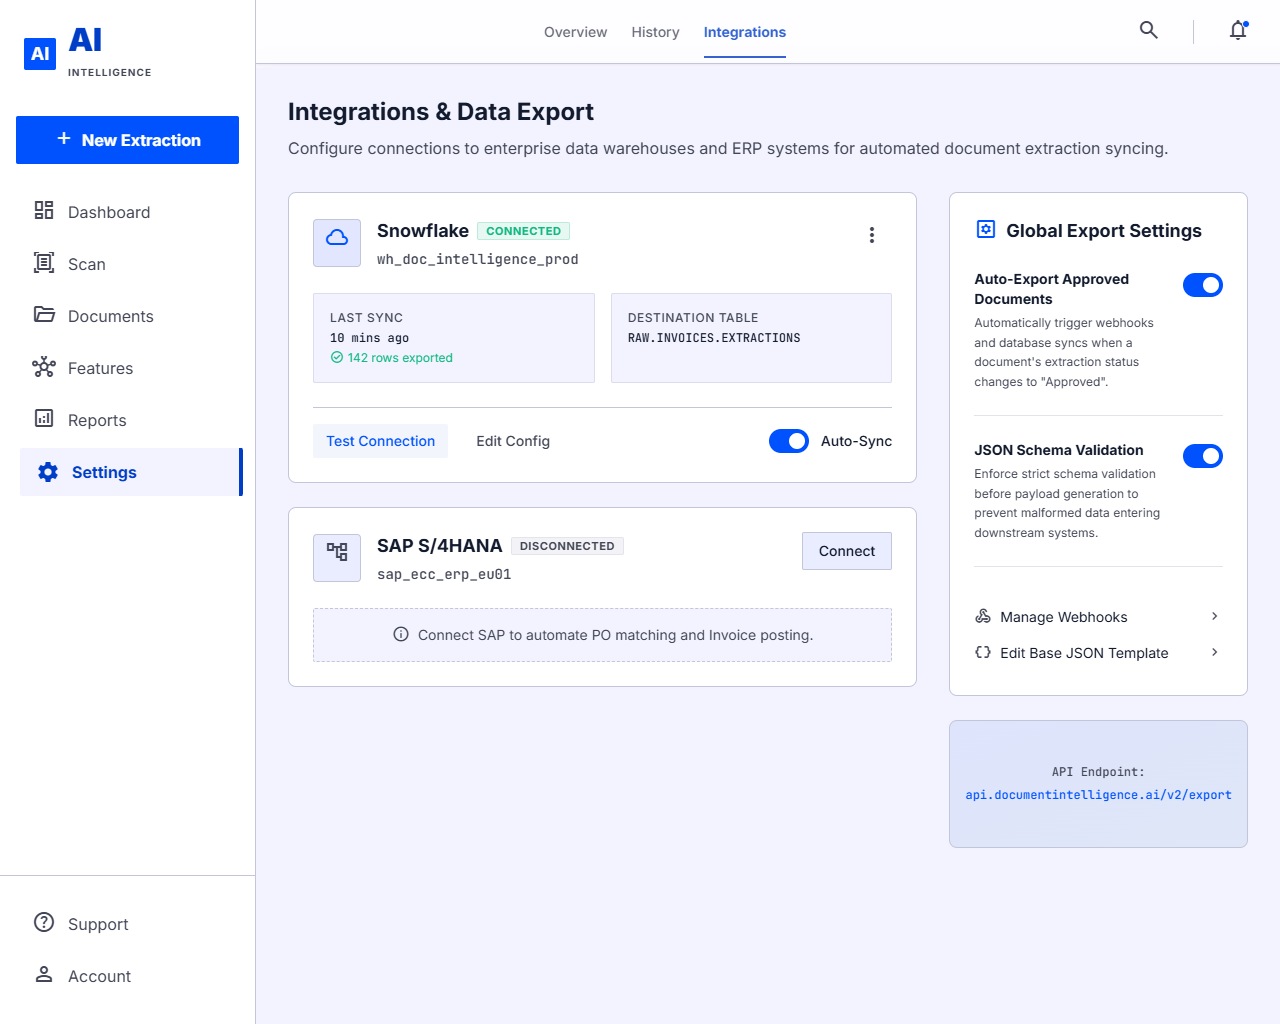Open Settings in the sidebar
This screenshot has height=1024, width=1280.
point(130,472)
